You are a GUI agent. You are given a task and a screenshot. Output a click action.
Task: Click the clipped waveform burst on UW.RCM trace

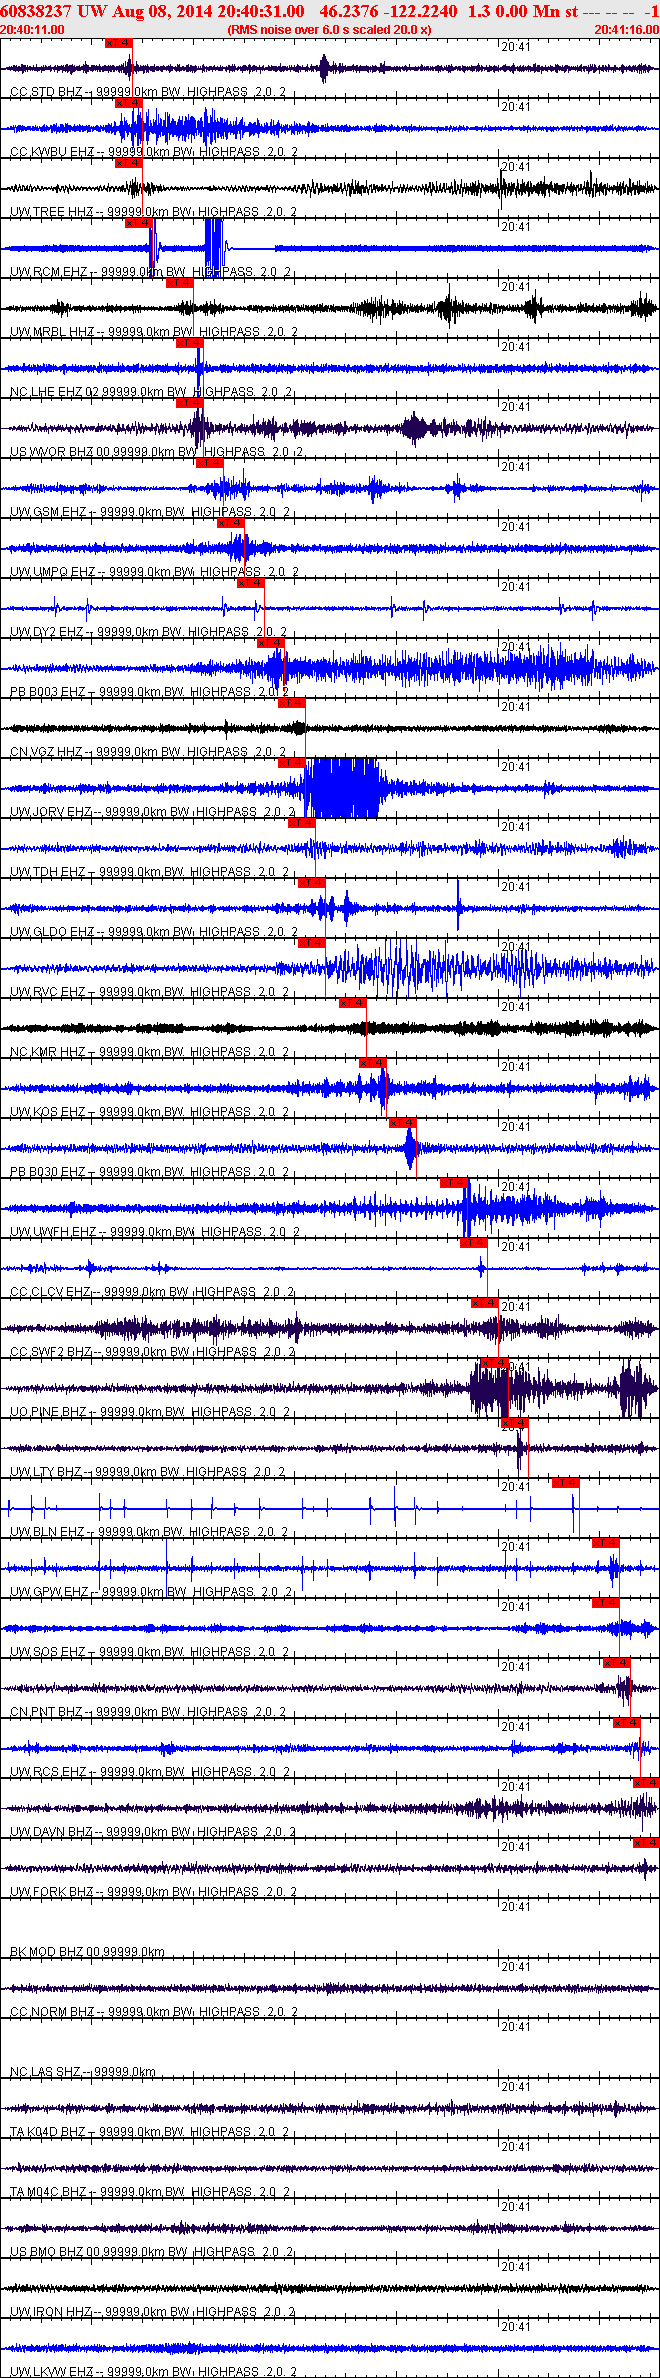pyautogui.click(x=214, y=244)
